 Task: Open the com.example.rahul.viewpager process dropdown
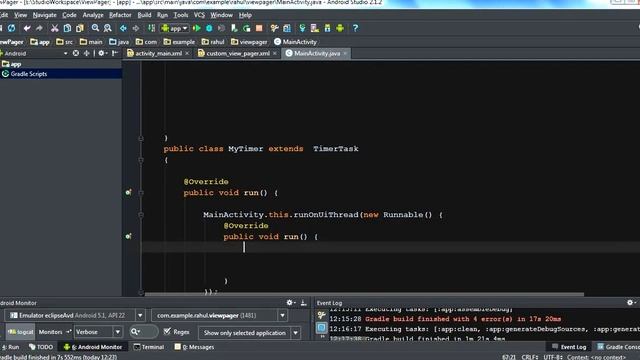(x=282, y=315)
